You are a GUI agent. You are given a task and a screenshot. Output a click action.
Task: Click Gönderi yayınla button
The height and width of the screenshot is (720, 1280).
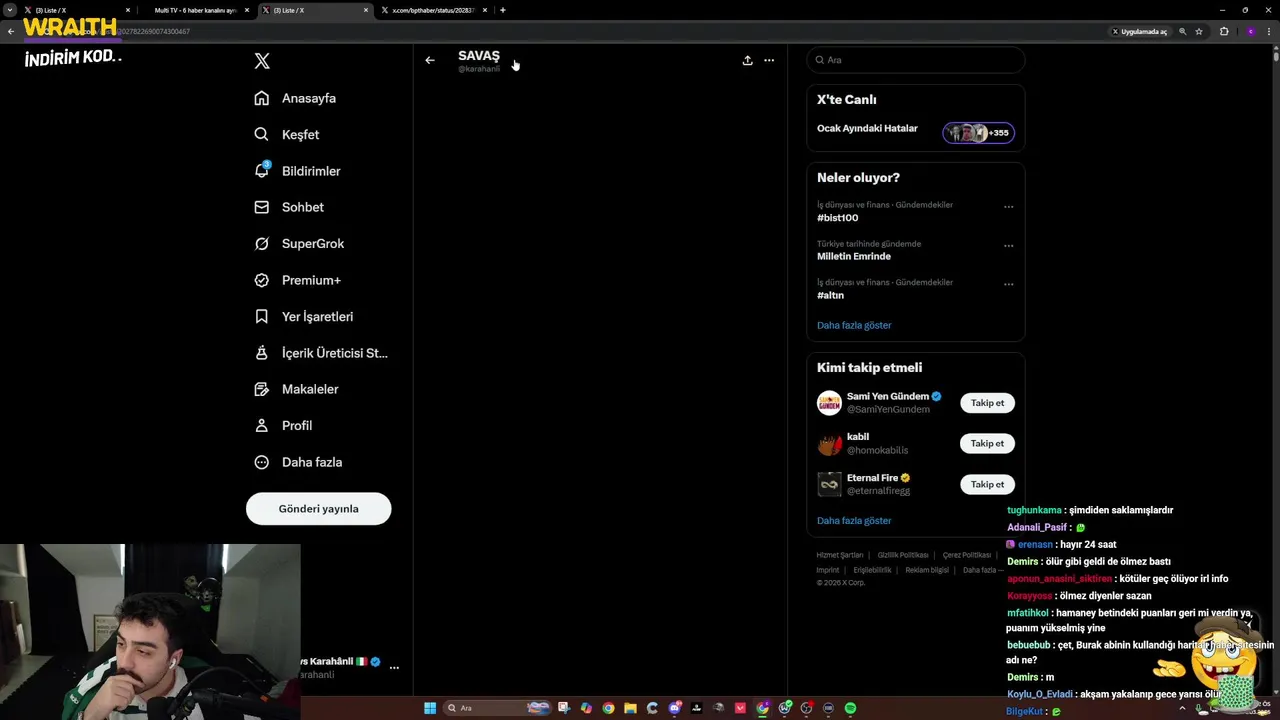(x=318, y=508)
